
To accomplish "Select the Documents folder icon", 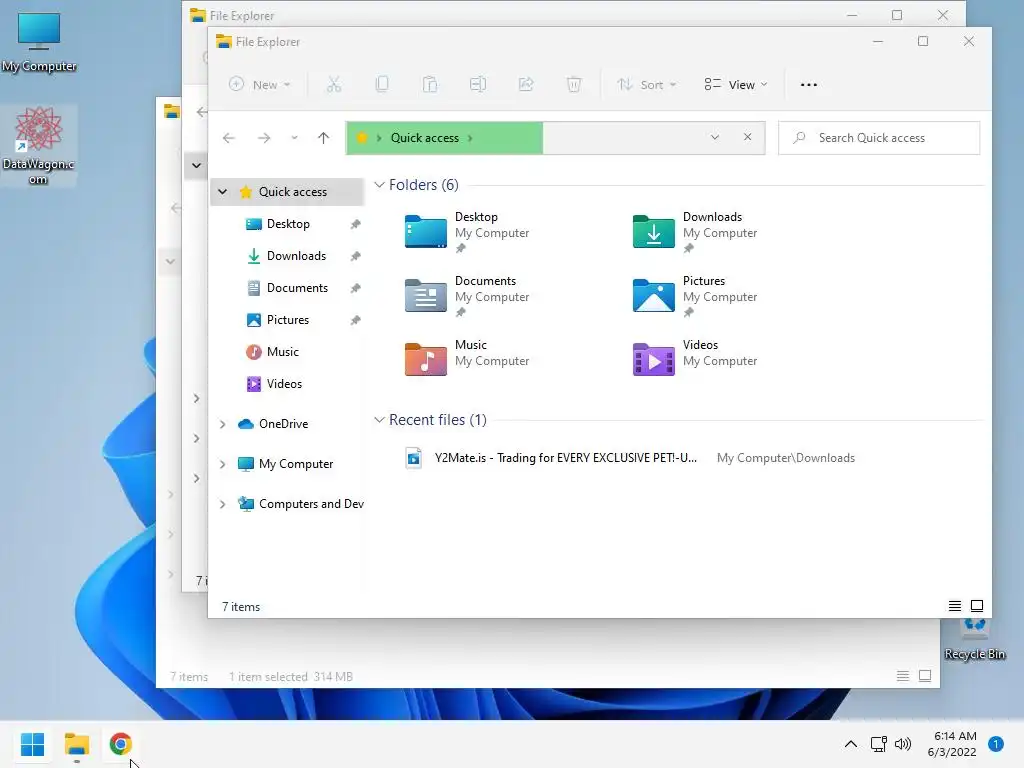I will tap(426, 295).
